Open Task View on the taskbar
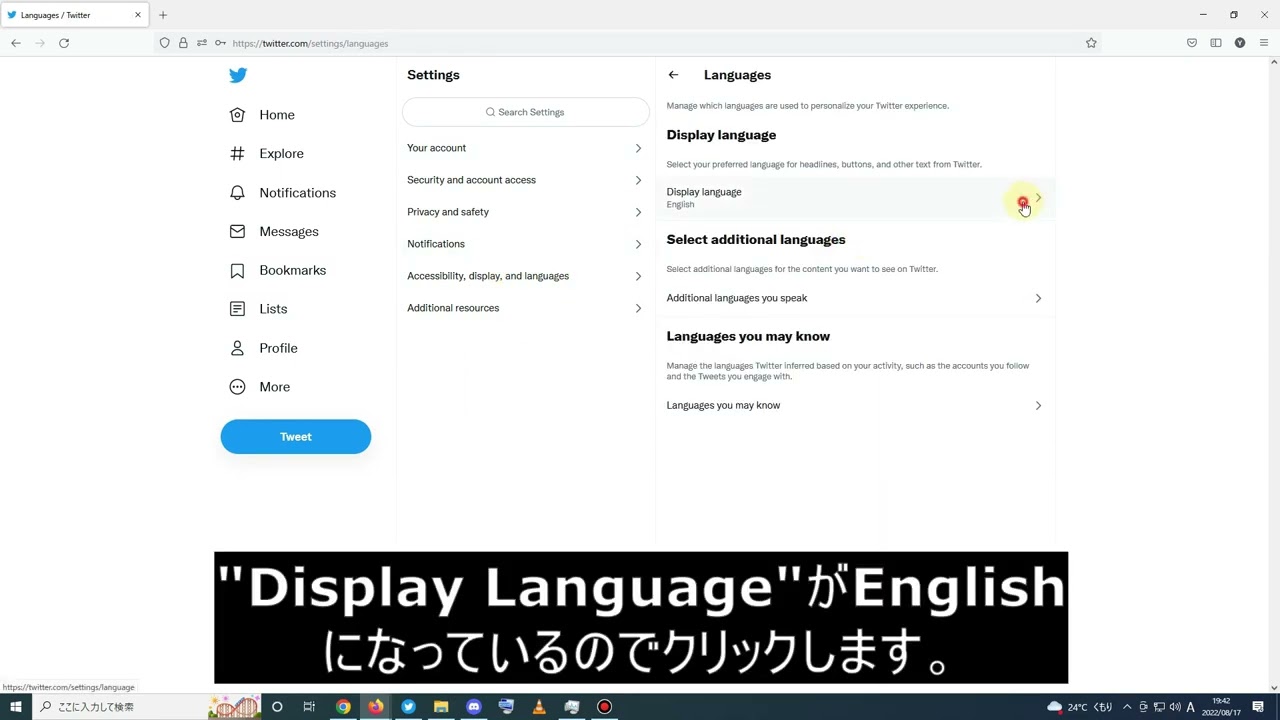Screen dimensions: 1280x720 309,707
